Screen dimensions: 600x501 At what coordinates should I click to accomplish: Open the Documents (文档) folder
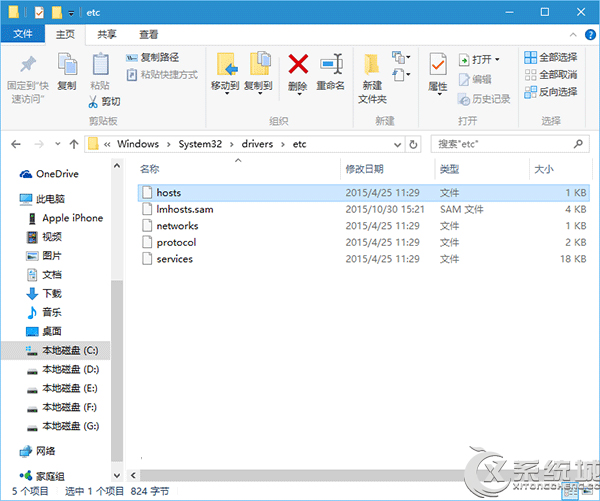44,274
